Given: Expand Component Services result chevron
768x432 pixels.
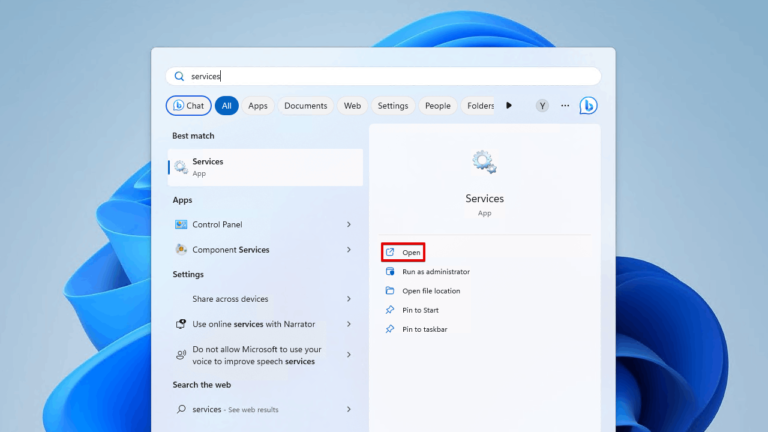Looking at the screenshot, I should pos(349,250).
